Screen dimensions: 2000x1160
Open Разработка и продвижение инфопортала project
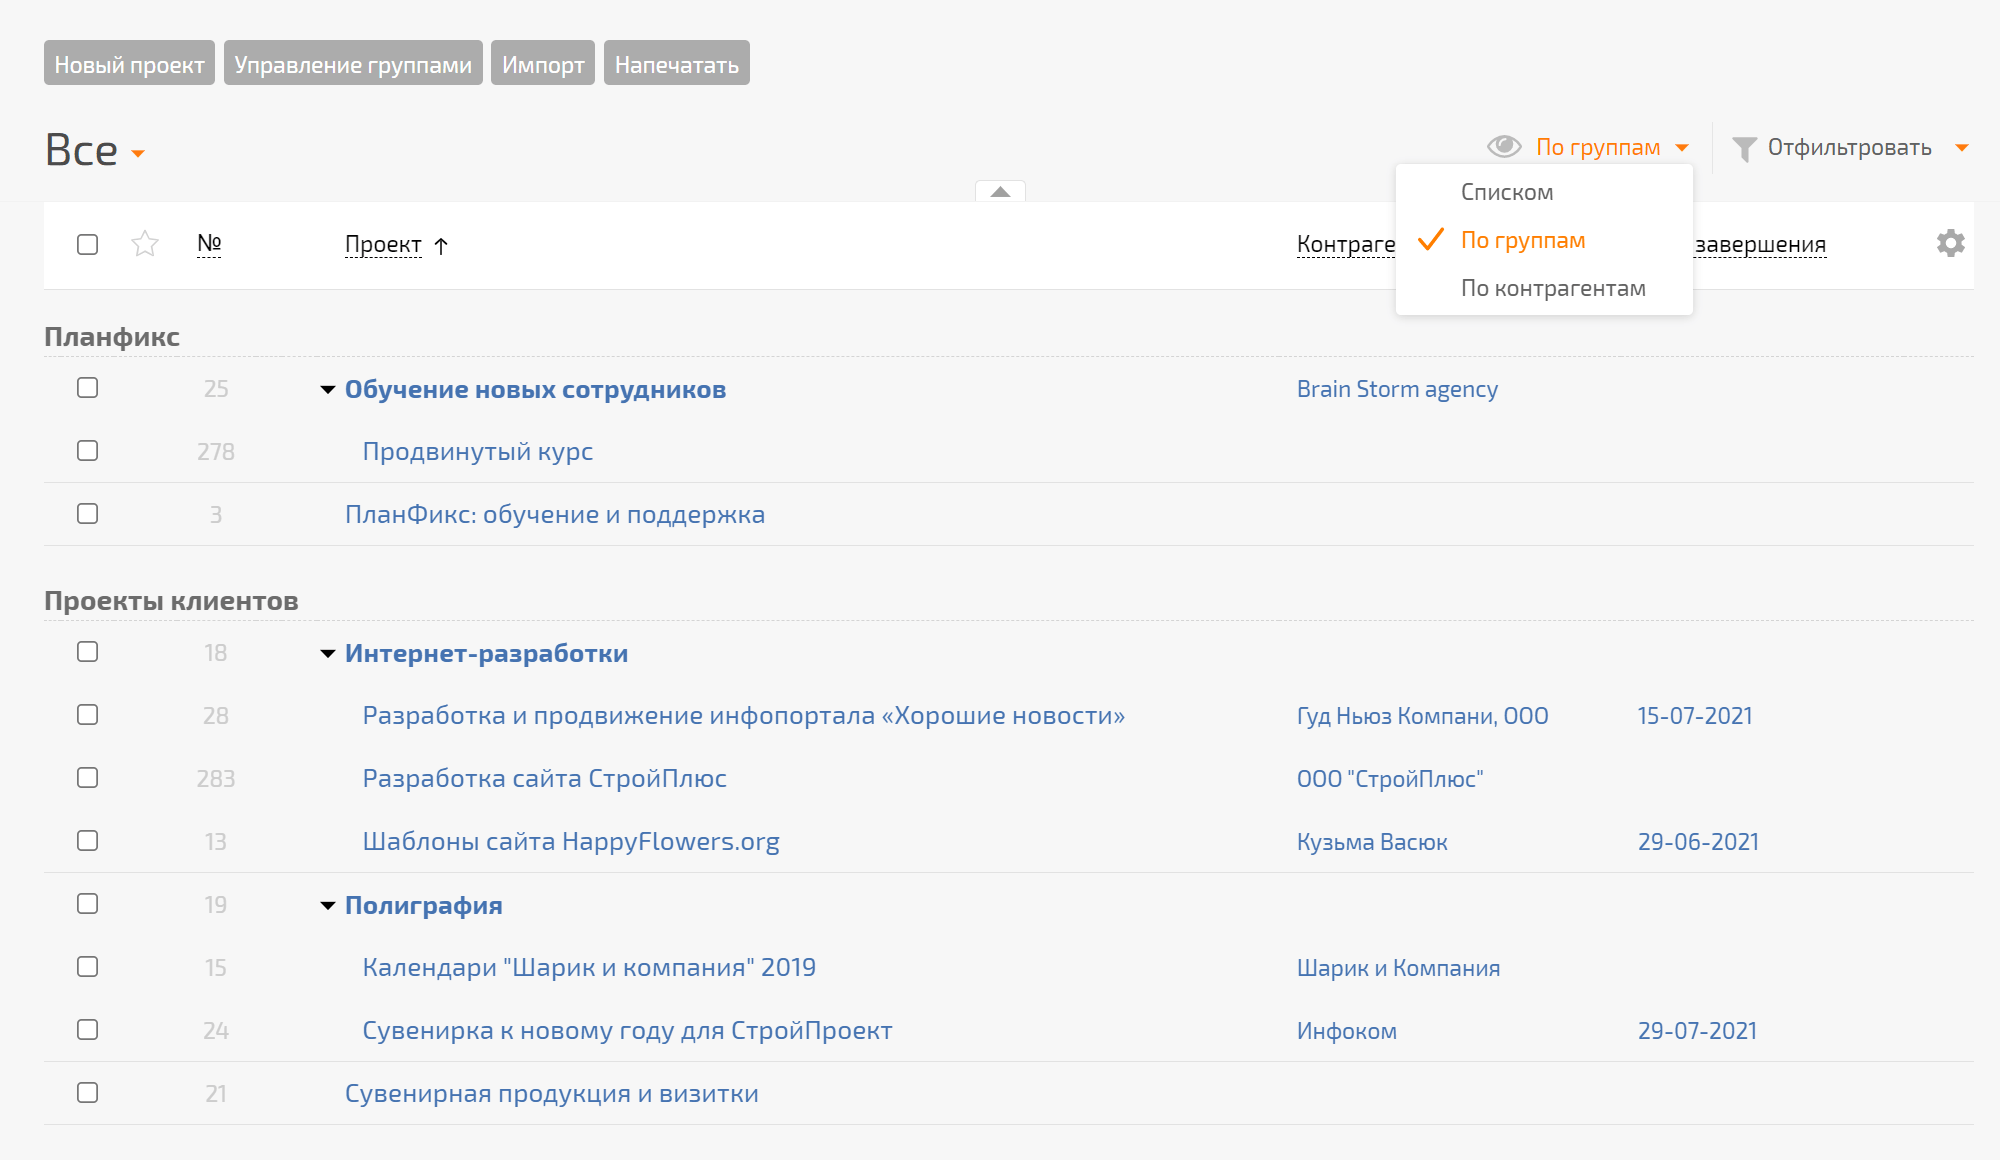coord(744,716)
